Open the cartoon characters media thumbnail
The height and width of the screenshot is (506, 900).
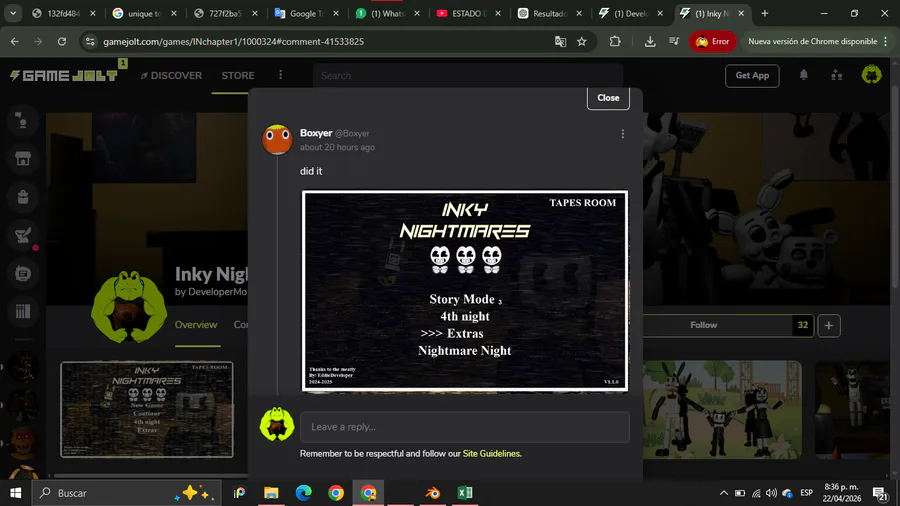tap(722, 410)
